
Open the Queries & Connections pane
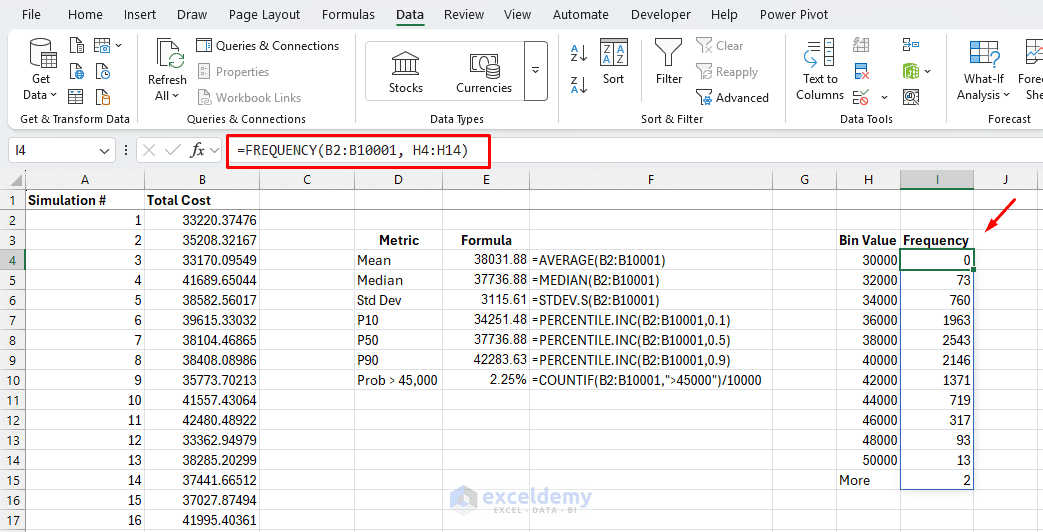click(x=267, y=45)
